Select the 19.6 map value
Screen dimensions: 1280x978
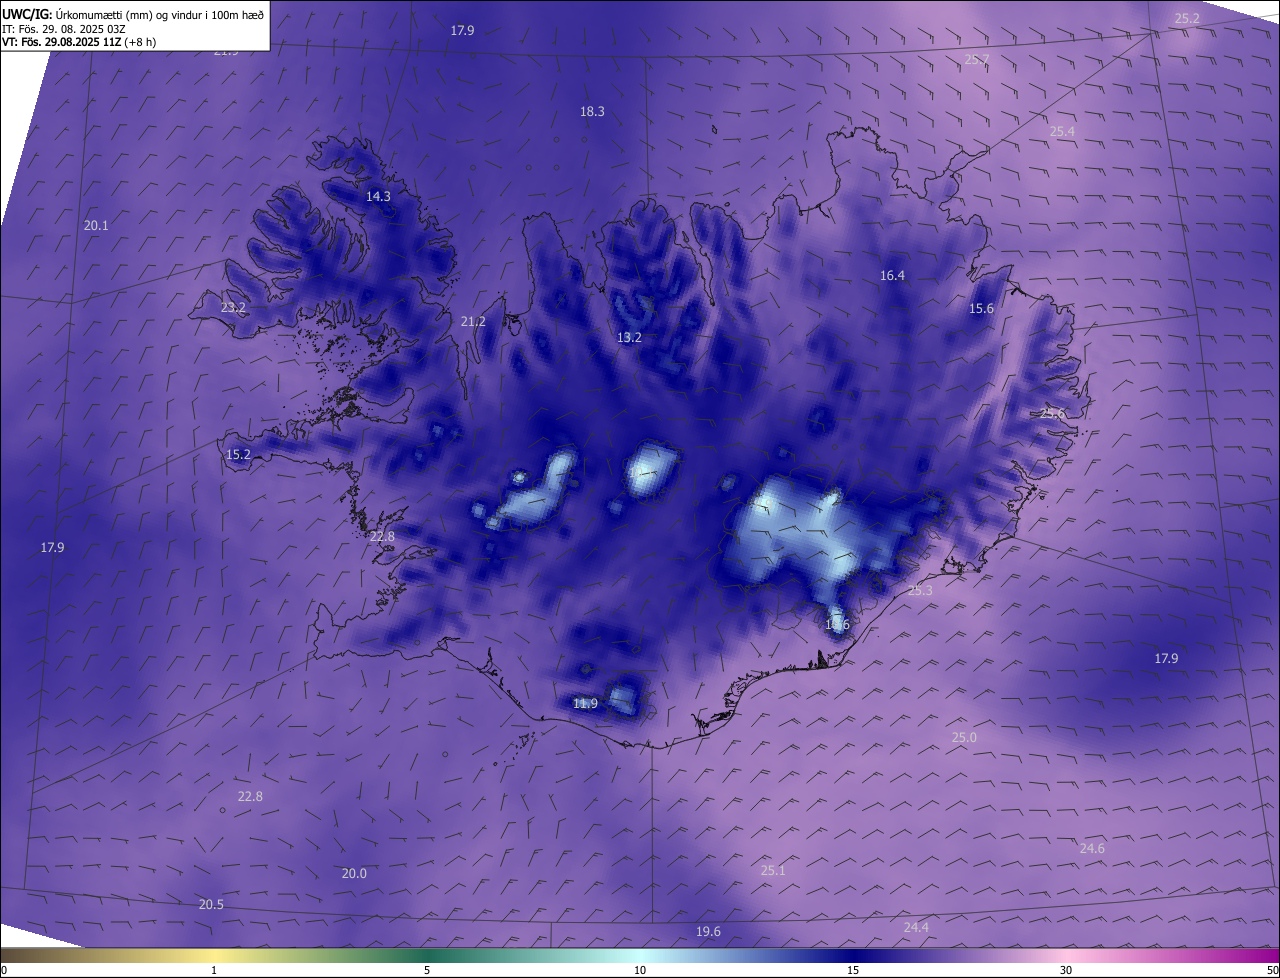point(708,931)
